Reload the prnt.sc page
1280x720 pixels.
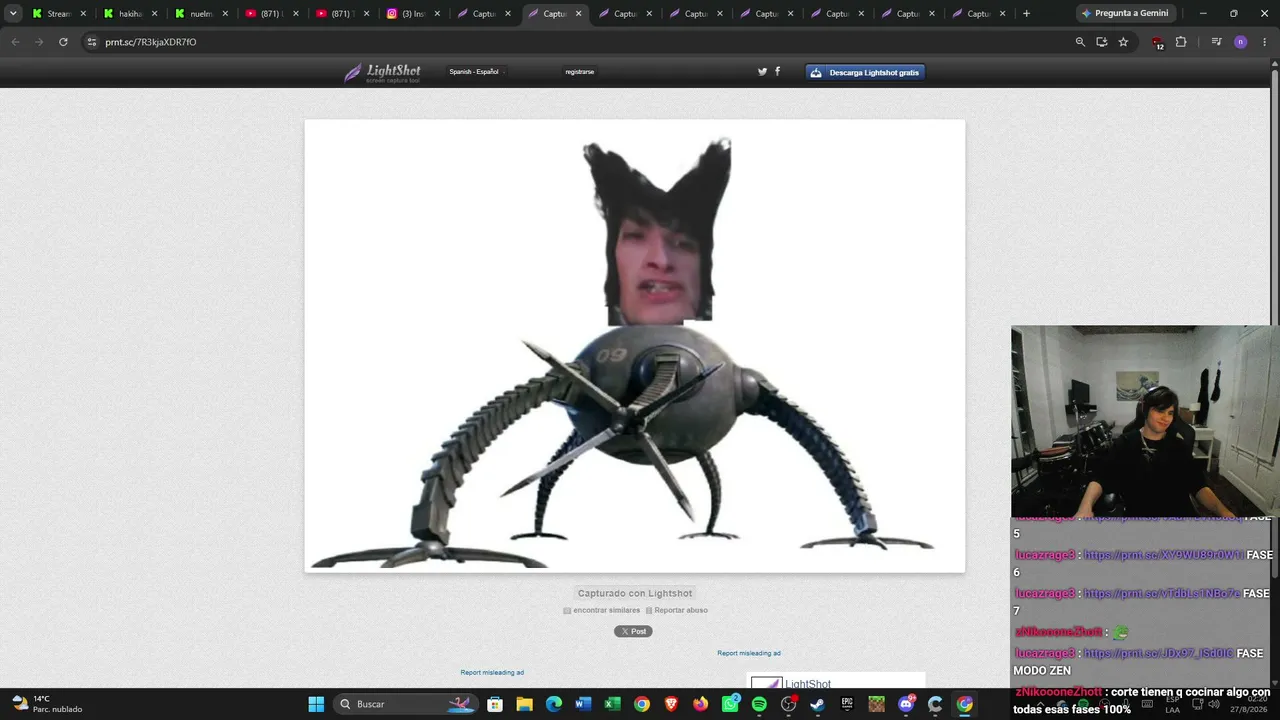(x=63, y=42)
